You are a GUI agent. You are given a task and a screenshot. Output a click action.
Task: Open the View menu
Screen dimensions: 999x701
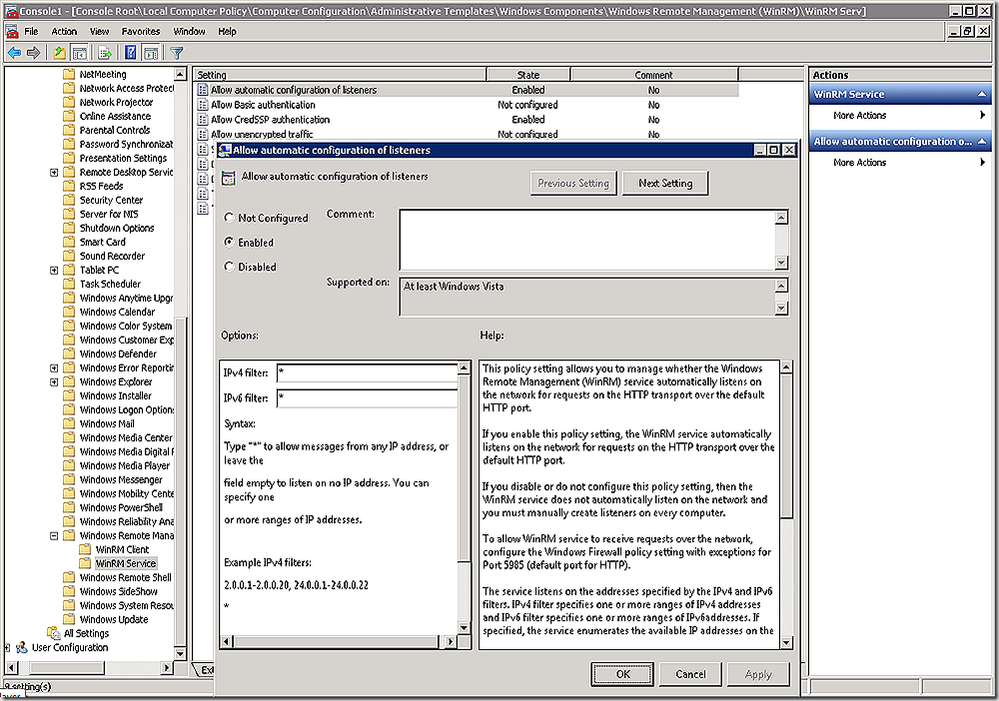pyautogui.click(x=99, y=31)
